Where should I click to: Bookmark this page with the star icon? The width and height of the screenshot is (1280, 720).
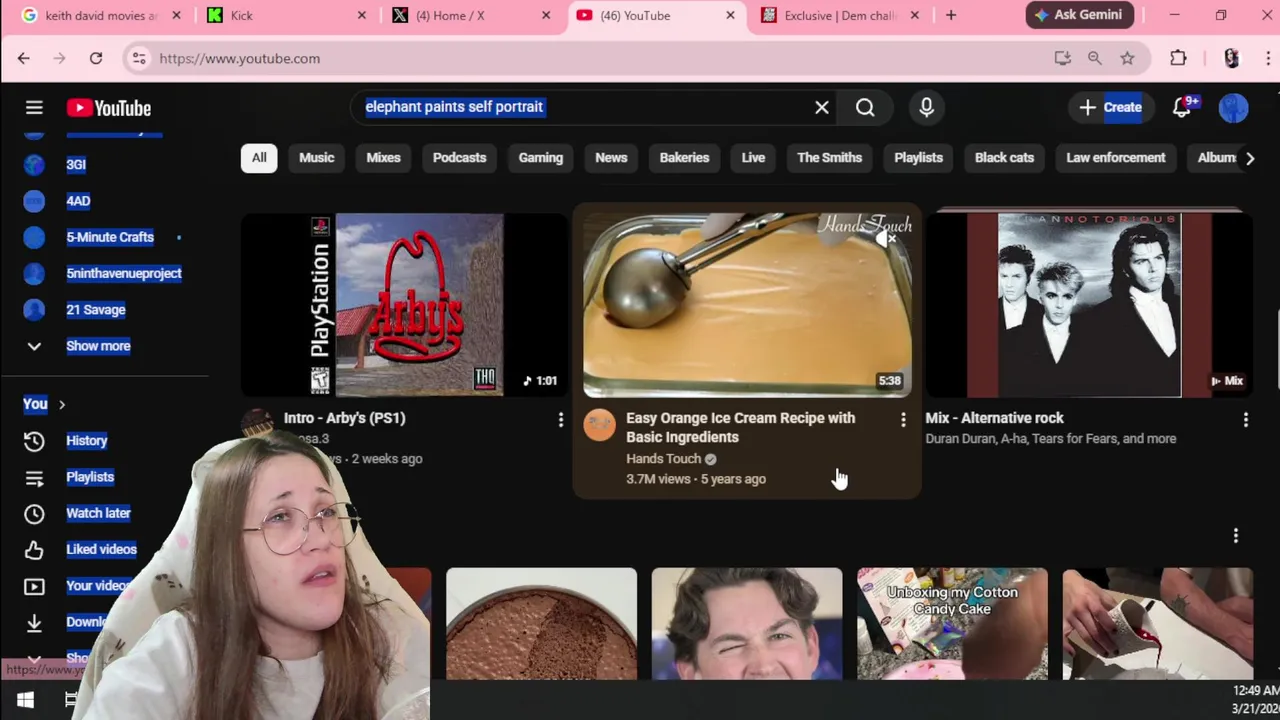[x=1127, y=58]
